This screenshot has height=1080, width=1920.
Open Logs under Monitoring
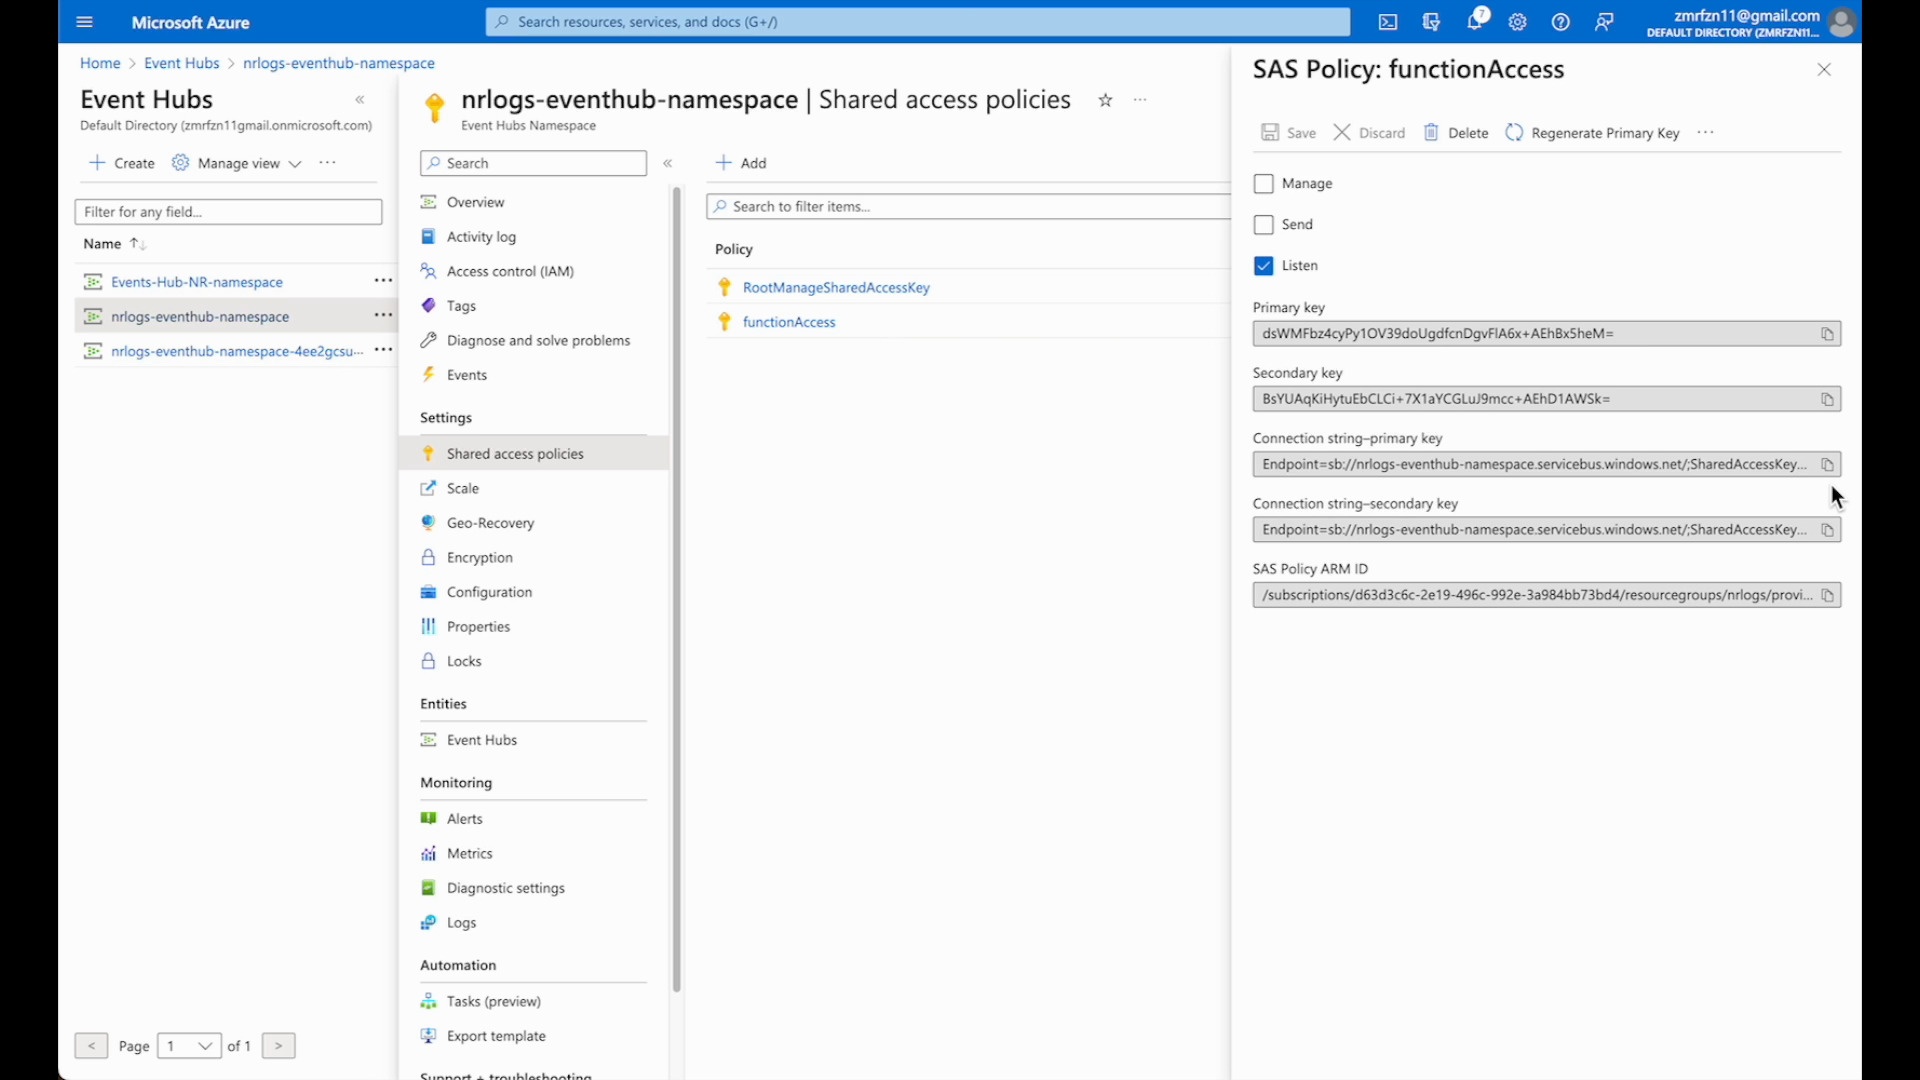tap(461, 923)
